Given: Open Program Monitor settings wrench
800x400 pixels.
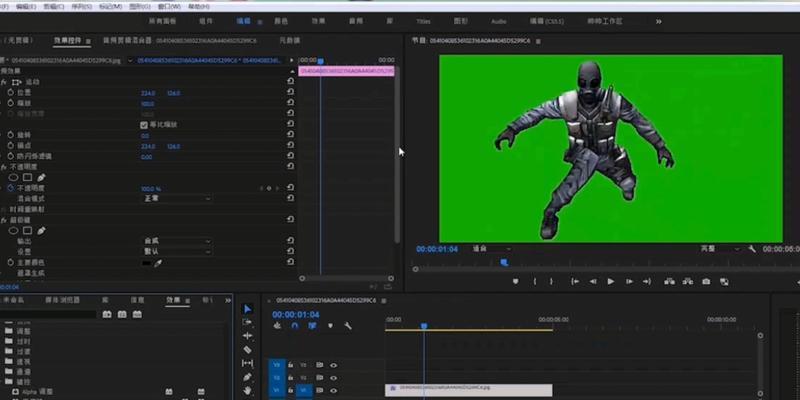Looking at the screenshot, I should [752, 249].
